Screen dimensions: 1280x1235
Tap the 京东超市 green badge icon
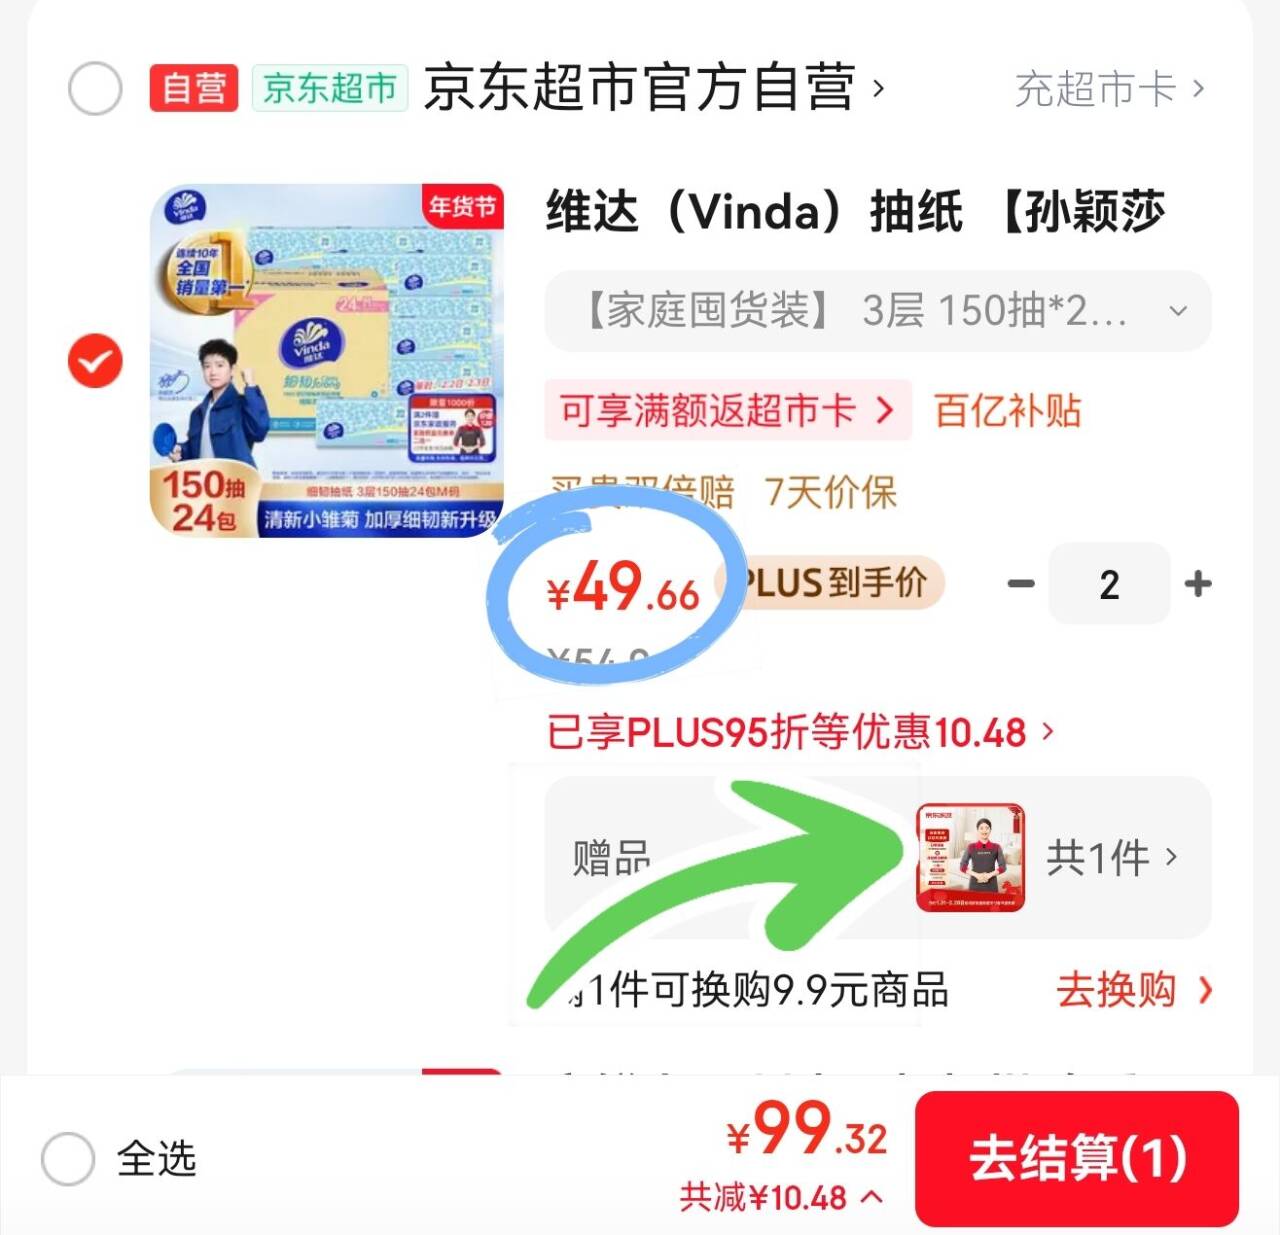(x=330, y=88)
